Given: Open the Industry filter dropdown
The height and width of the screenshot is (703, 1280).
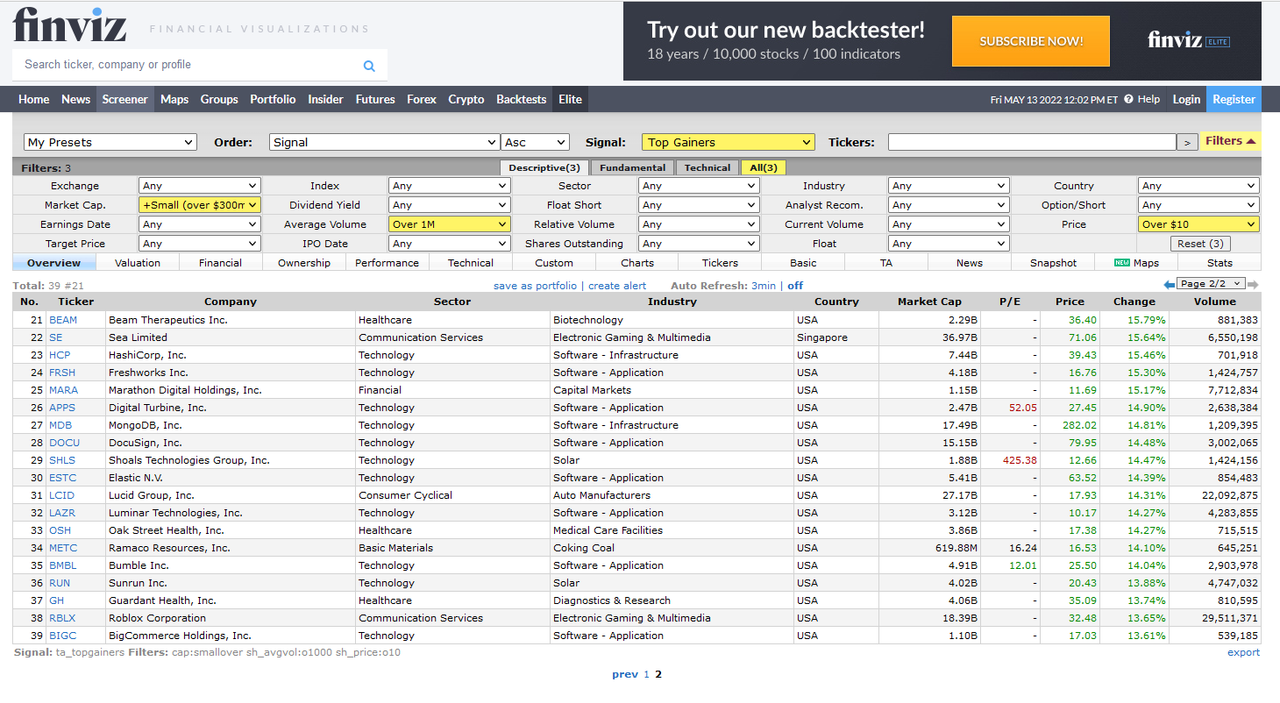Looking at the screenshot, I should [948, 186].
